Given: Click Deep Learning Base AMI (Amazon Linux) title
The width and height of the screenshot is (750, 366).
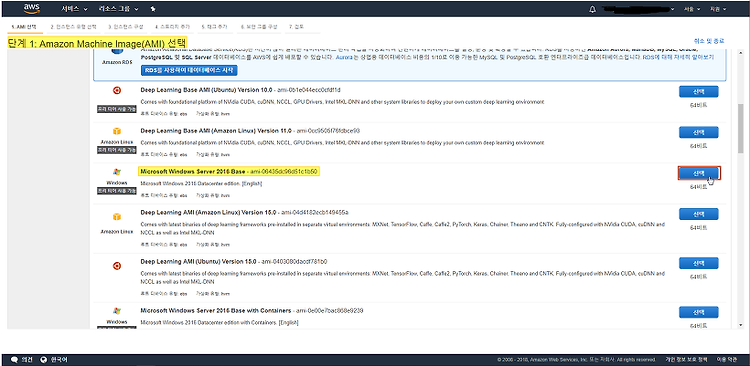Looking at the screenshot, I should pos(216,130).
